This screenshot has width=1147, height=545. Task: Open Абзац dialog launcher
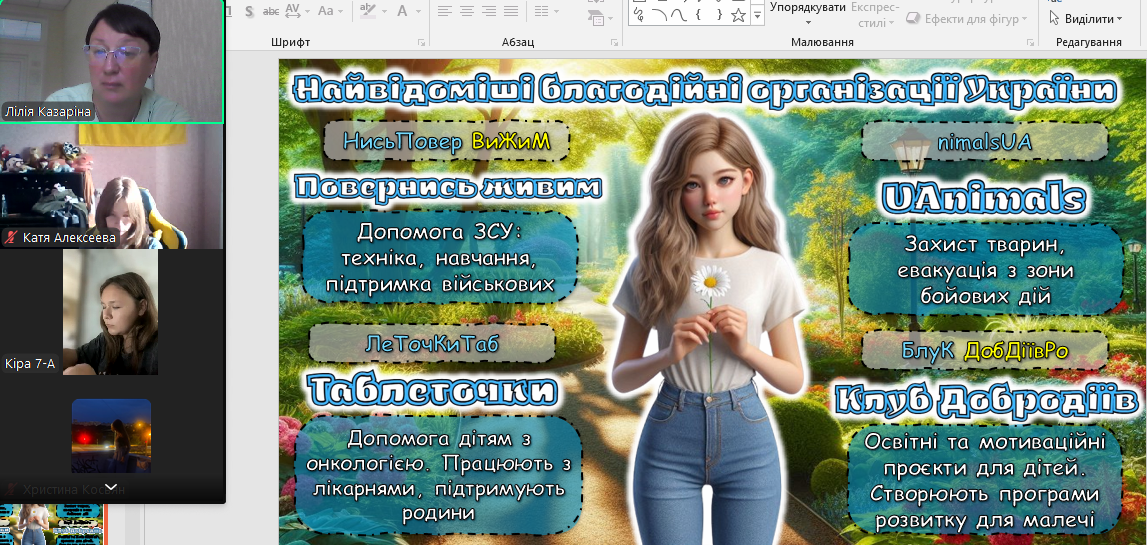614,43
